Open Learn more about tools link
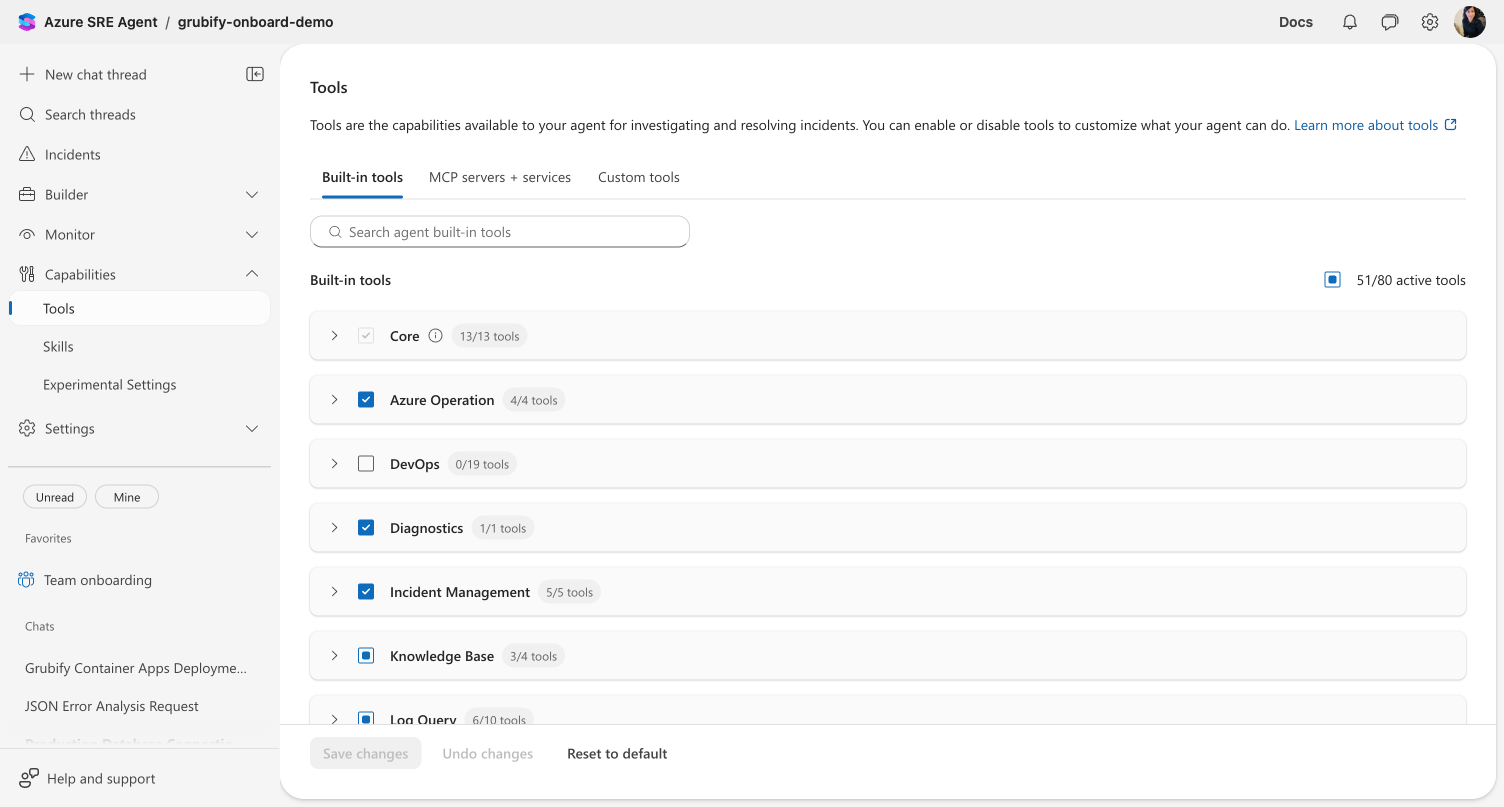1504x807 pixels. (x=1366, y=125)
